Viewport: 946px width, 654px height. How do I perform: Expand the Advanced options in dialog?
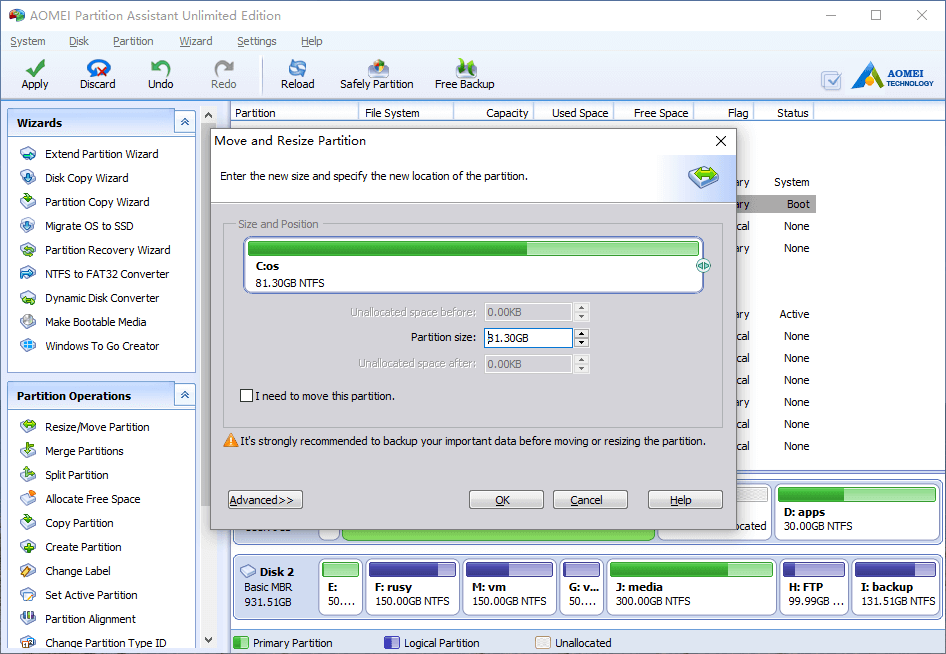click(x=265, y=500)
